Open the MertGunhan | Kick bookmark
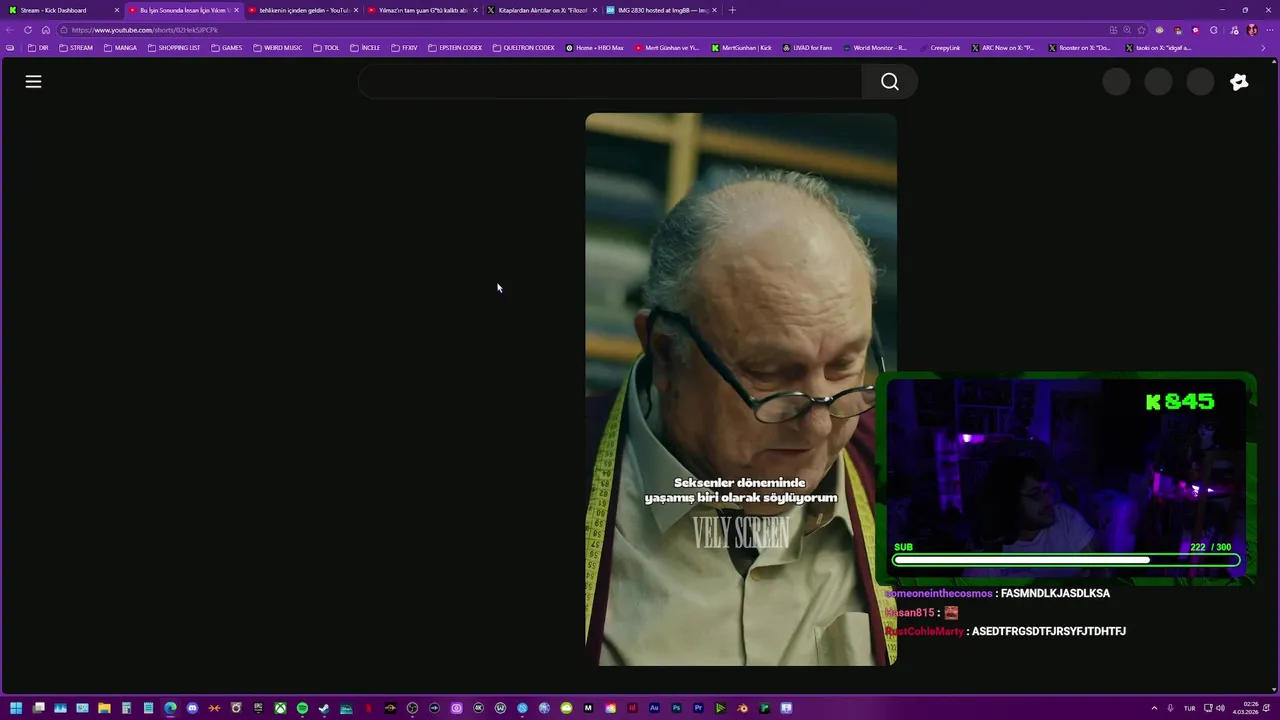Image resolution: width=1280 pixels, height=720 pixels. coord(741,48)
